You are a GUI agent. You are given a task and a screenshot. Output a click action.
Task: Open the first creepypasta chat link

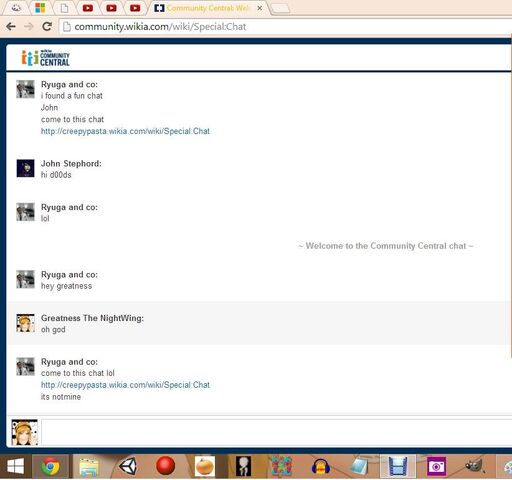[x=125, y=131]
